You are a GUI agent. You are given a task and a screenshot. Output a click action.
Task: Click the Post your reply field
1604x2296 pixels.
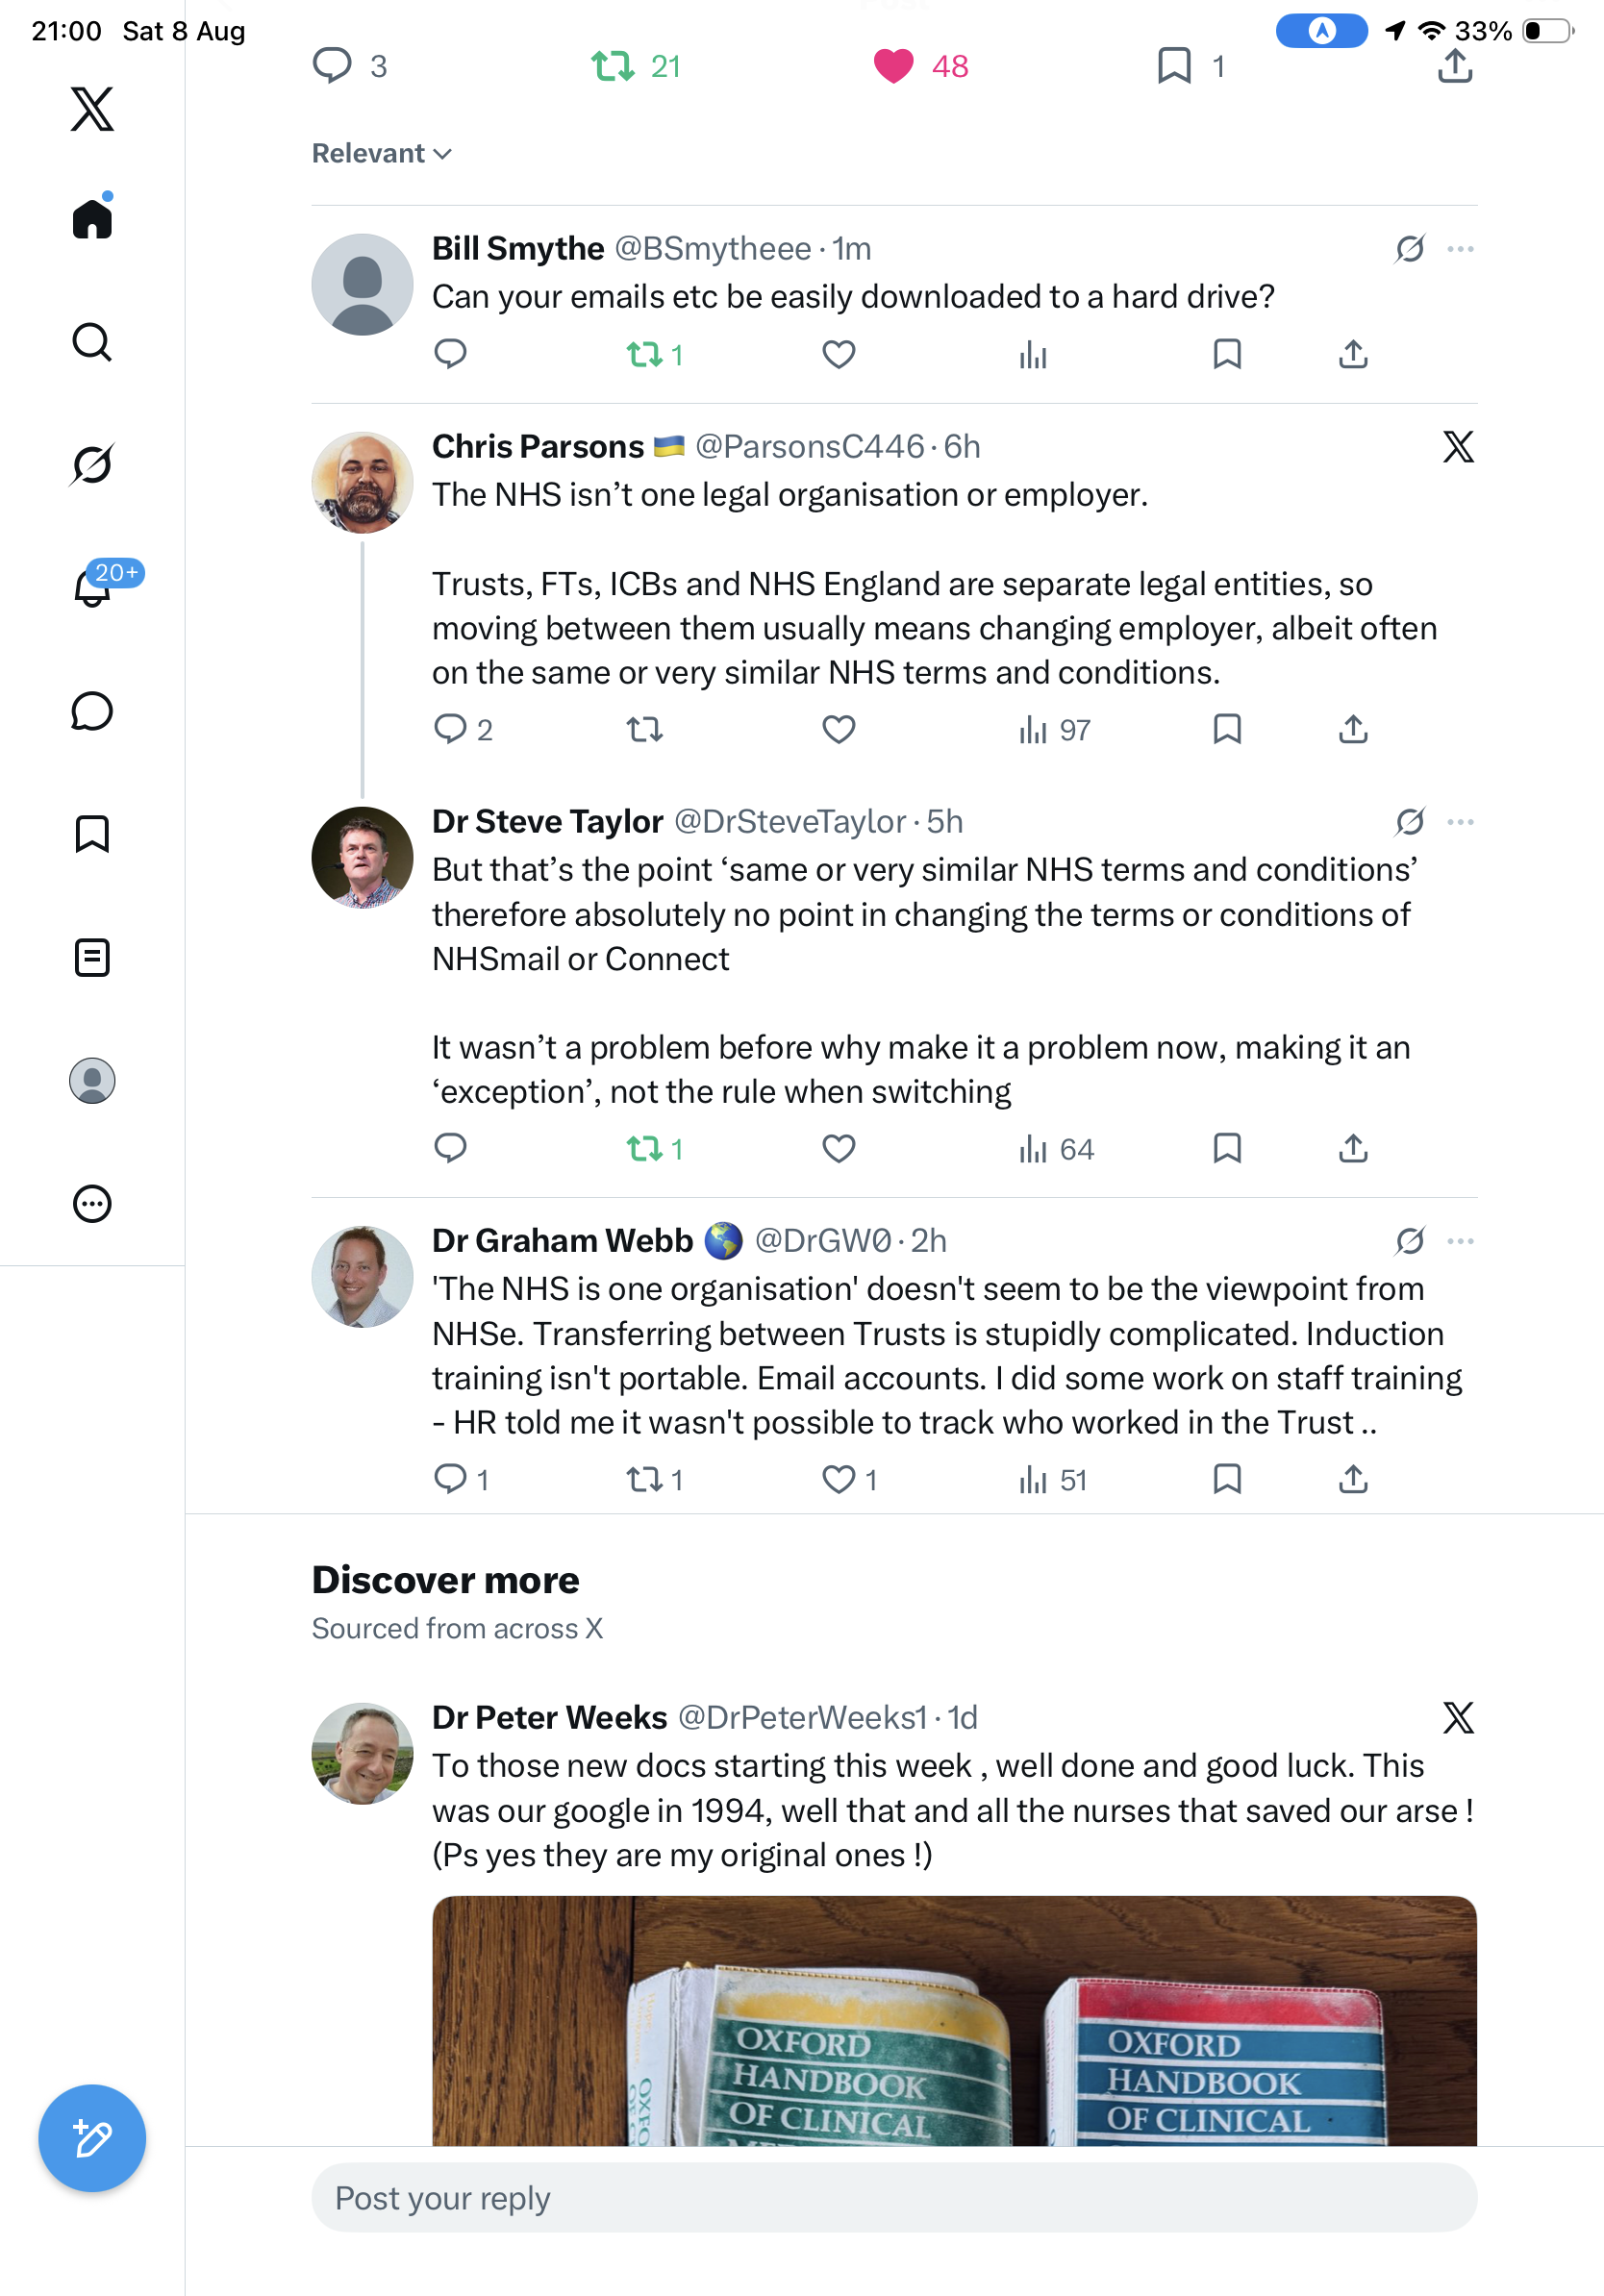coord(894,2197)
